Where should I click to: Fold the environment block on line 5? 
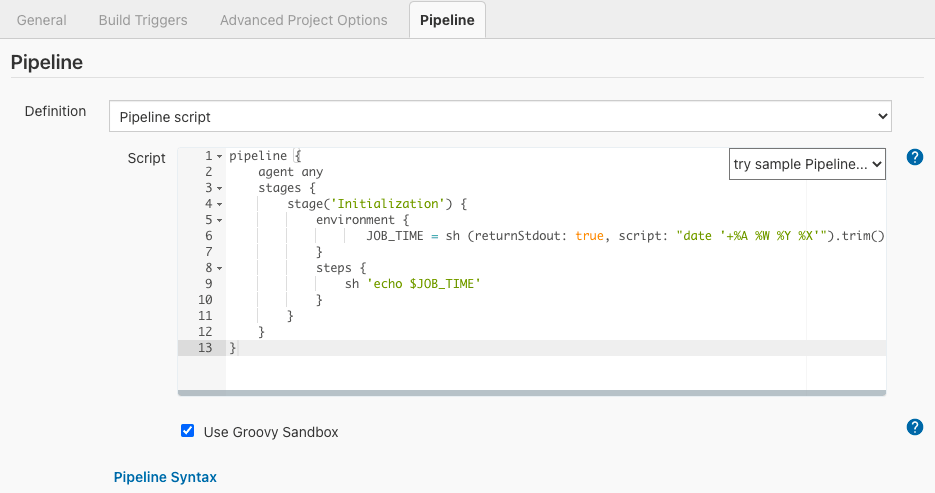(x=219, y=220)
